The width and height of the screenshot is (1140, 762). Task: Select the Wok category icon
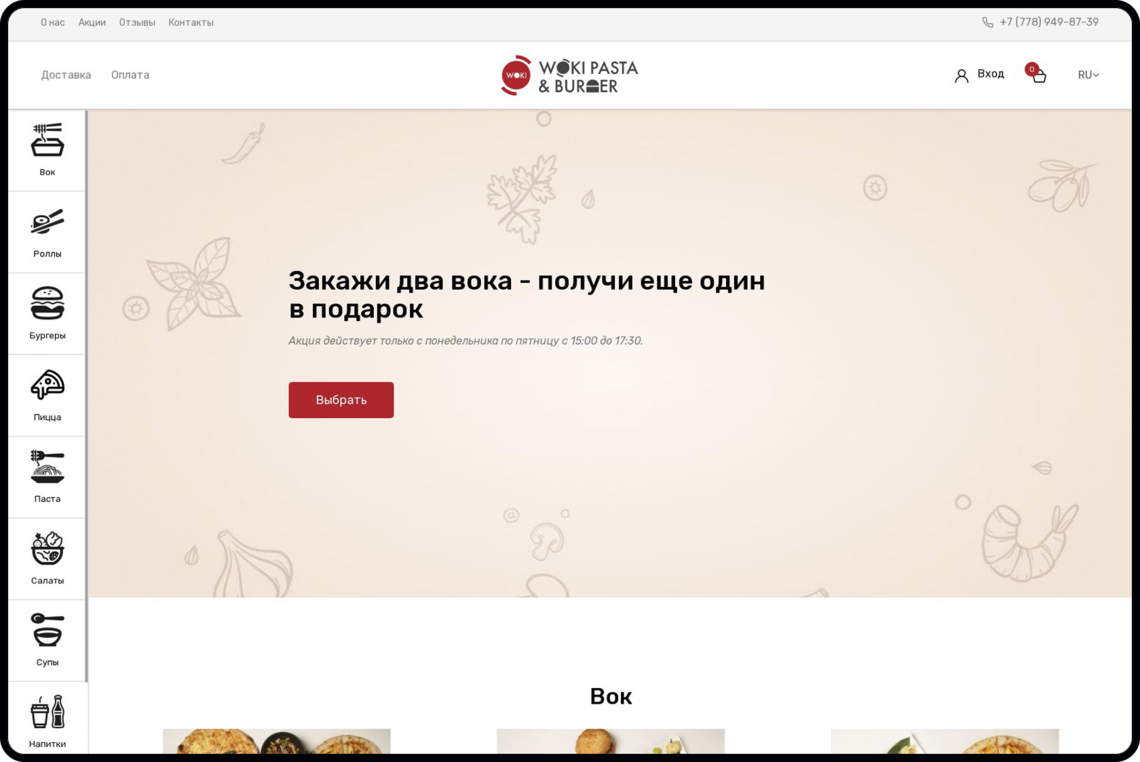[47, 141]
